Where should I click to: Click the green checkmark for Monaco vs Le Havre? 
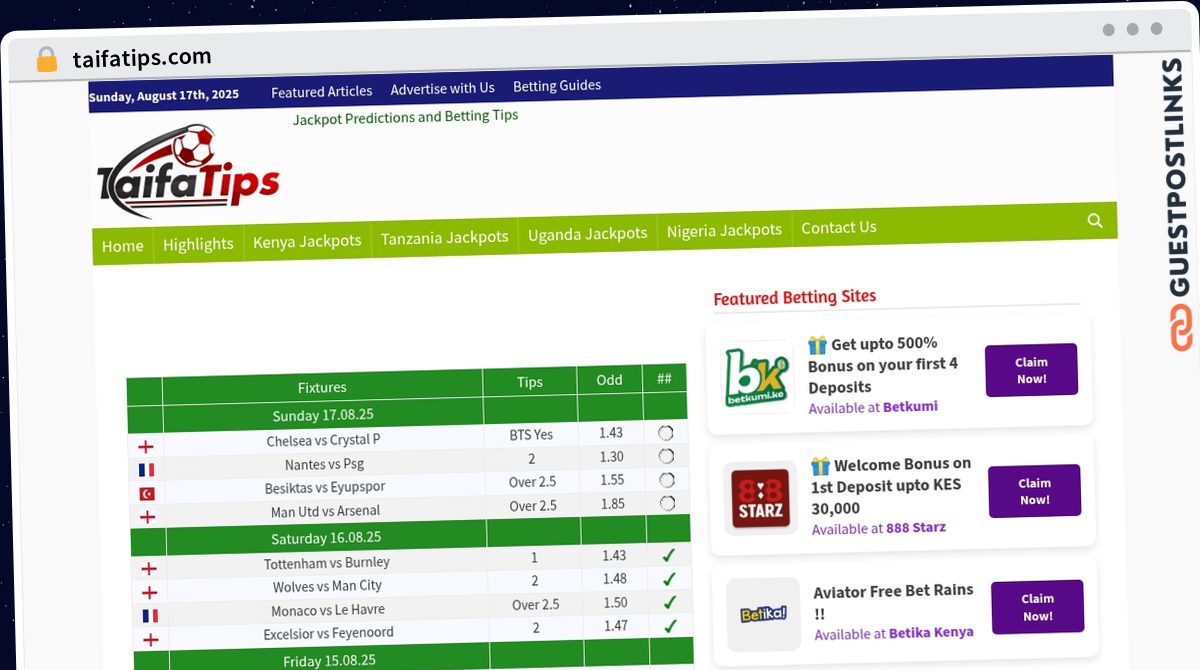[670, 602]
